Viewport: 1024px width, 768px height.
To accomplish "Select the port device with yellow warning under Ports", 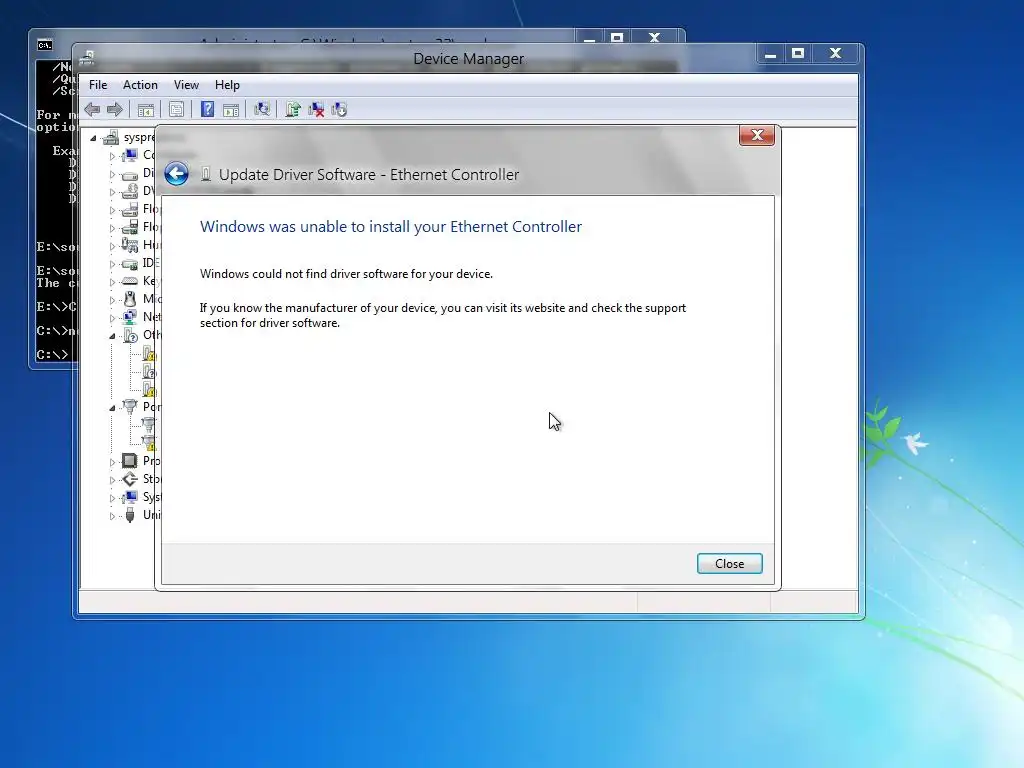I will pos(149,443).
